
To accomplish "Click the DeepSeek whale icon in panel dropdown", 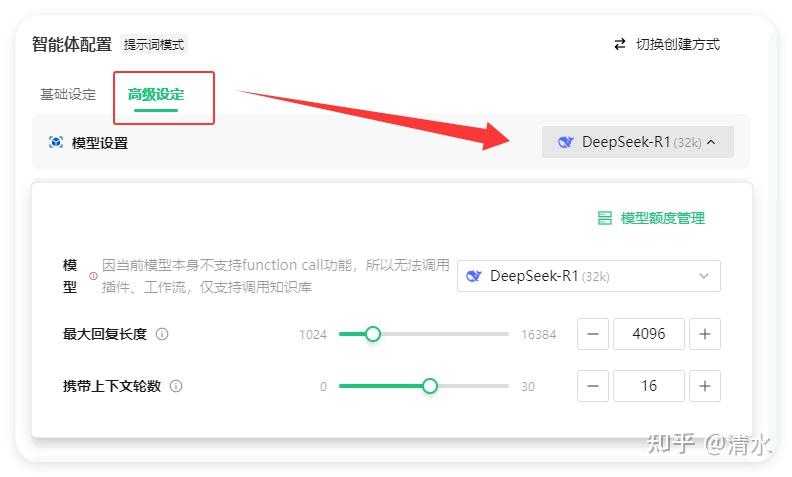I will tap(474, 276).
